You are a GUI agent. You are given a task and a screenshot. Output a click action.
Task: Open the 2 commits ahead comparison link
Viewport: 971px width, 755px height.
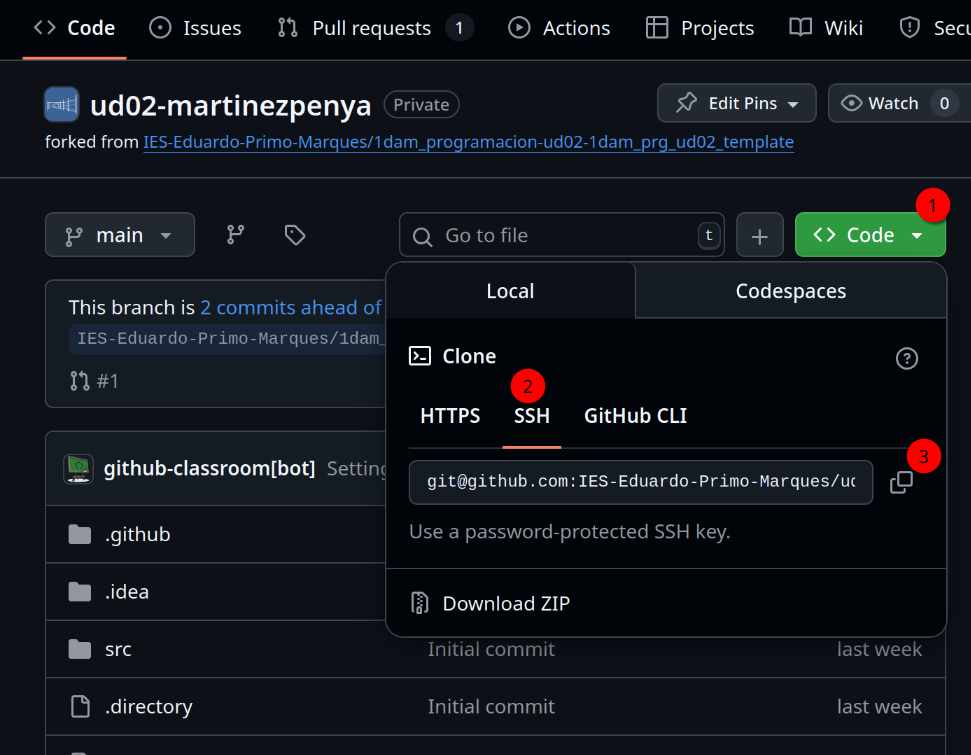(x=291, y=307)
